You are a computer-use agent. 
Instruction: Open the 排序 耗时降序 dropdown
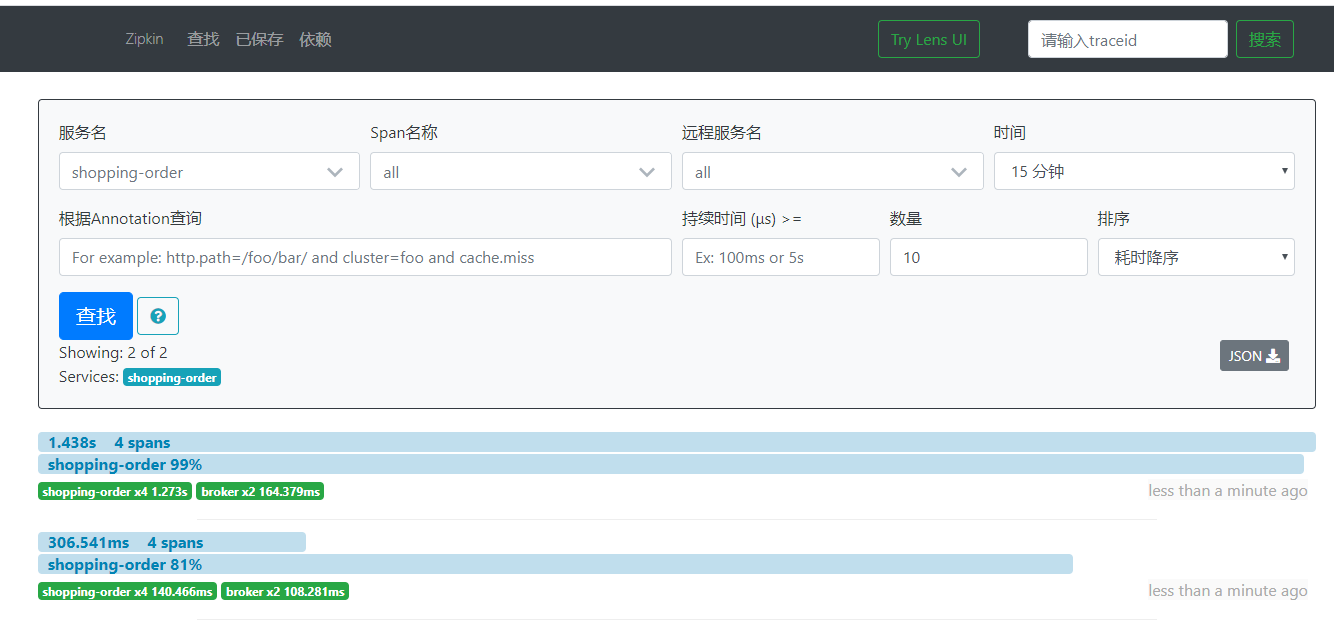coord(1196,257)
